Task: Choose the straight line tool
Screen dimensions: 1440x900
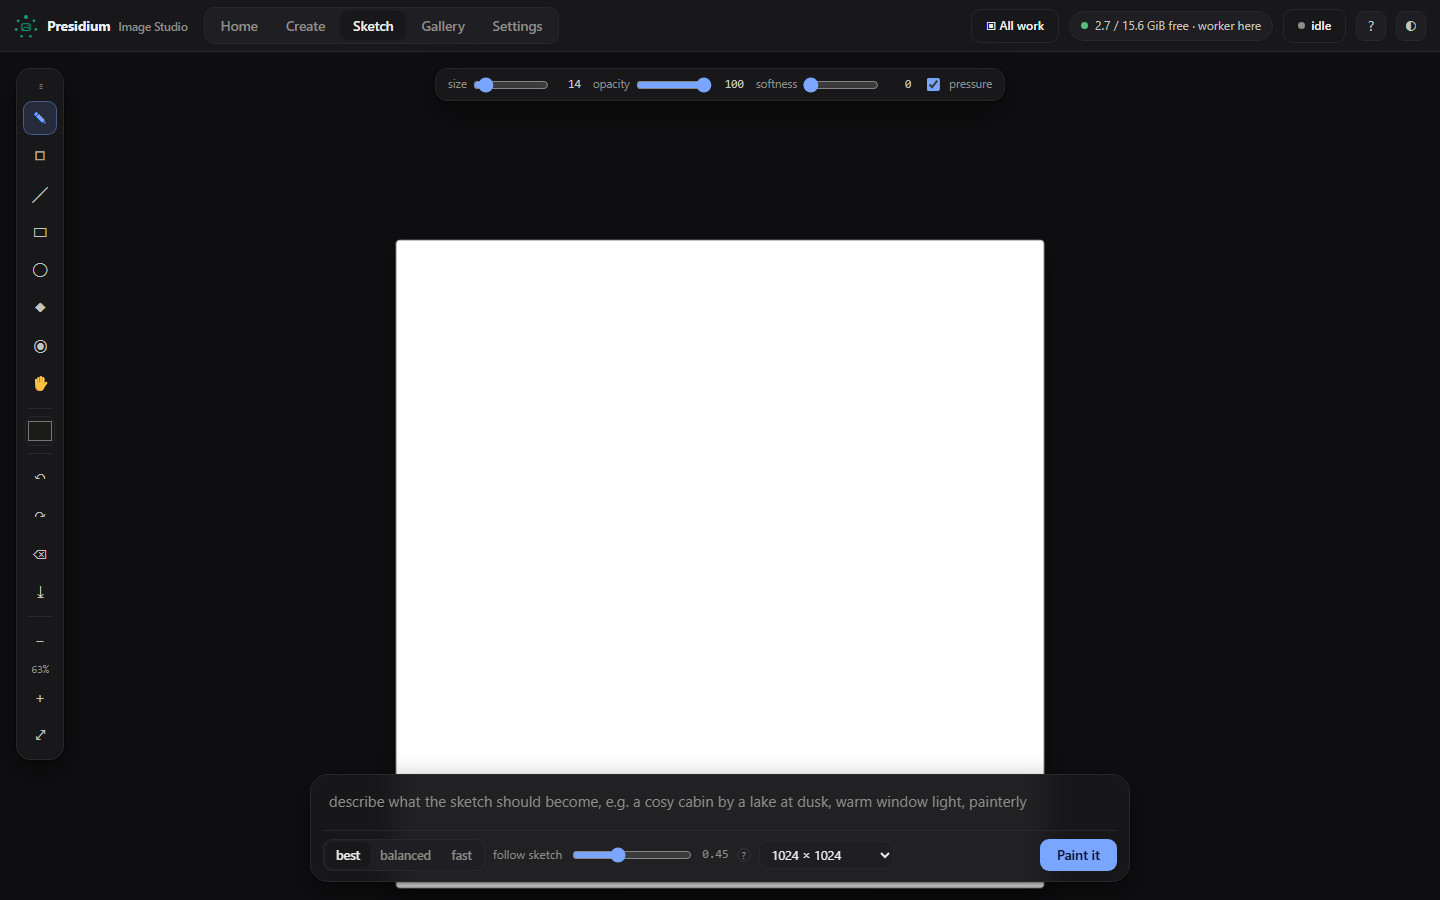Action: coord(40,195)
